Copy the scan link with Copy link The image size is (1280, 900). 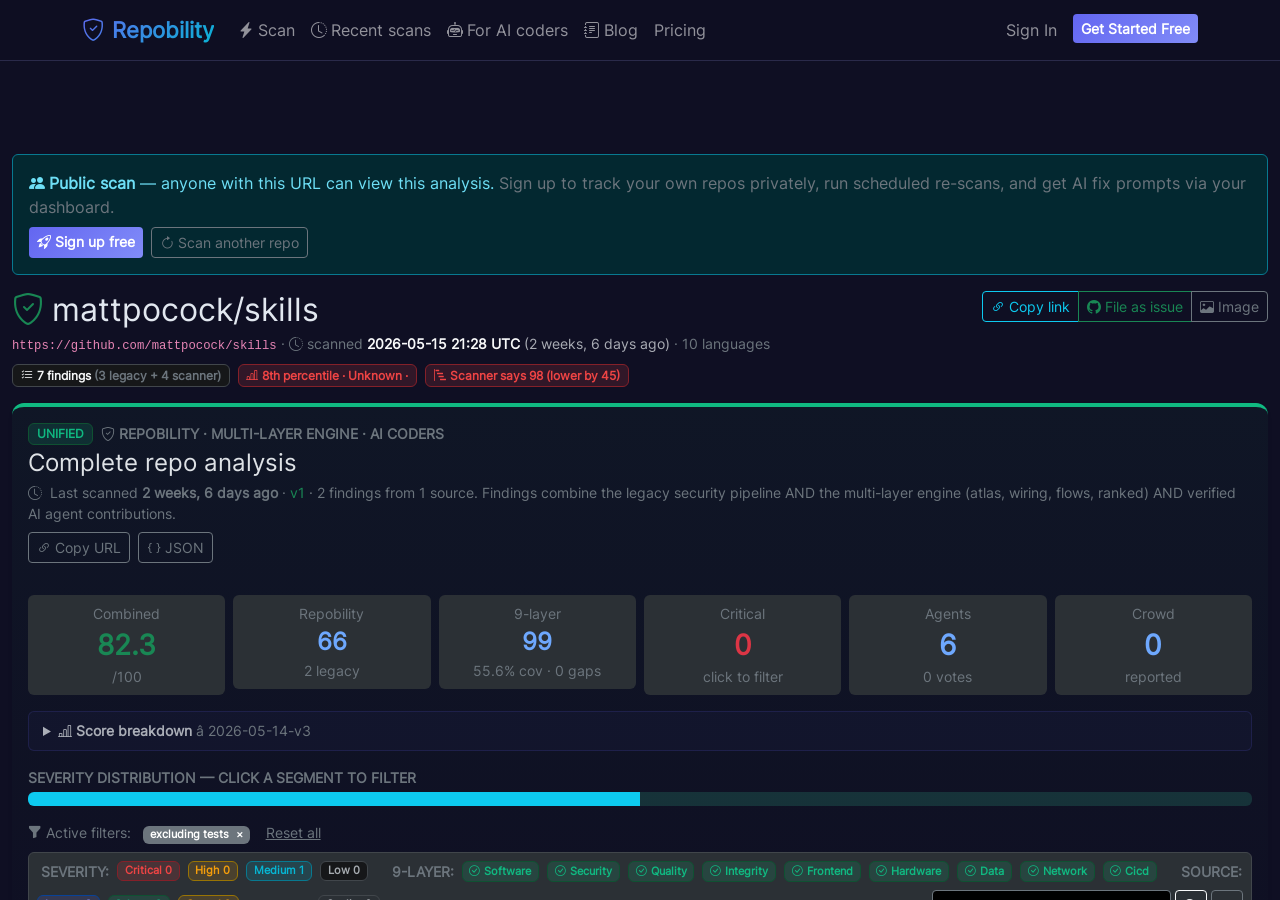click(1030, 307)
